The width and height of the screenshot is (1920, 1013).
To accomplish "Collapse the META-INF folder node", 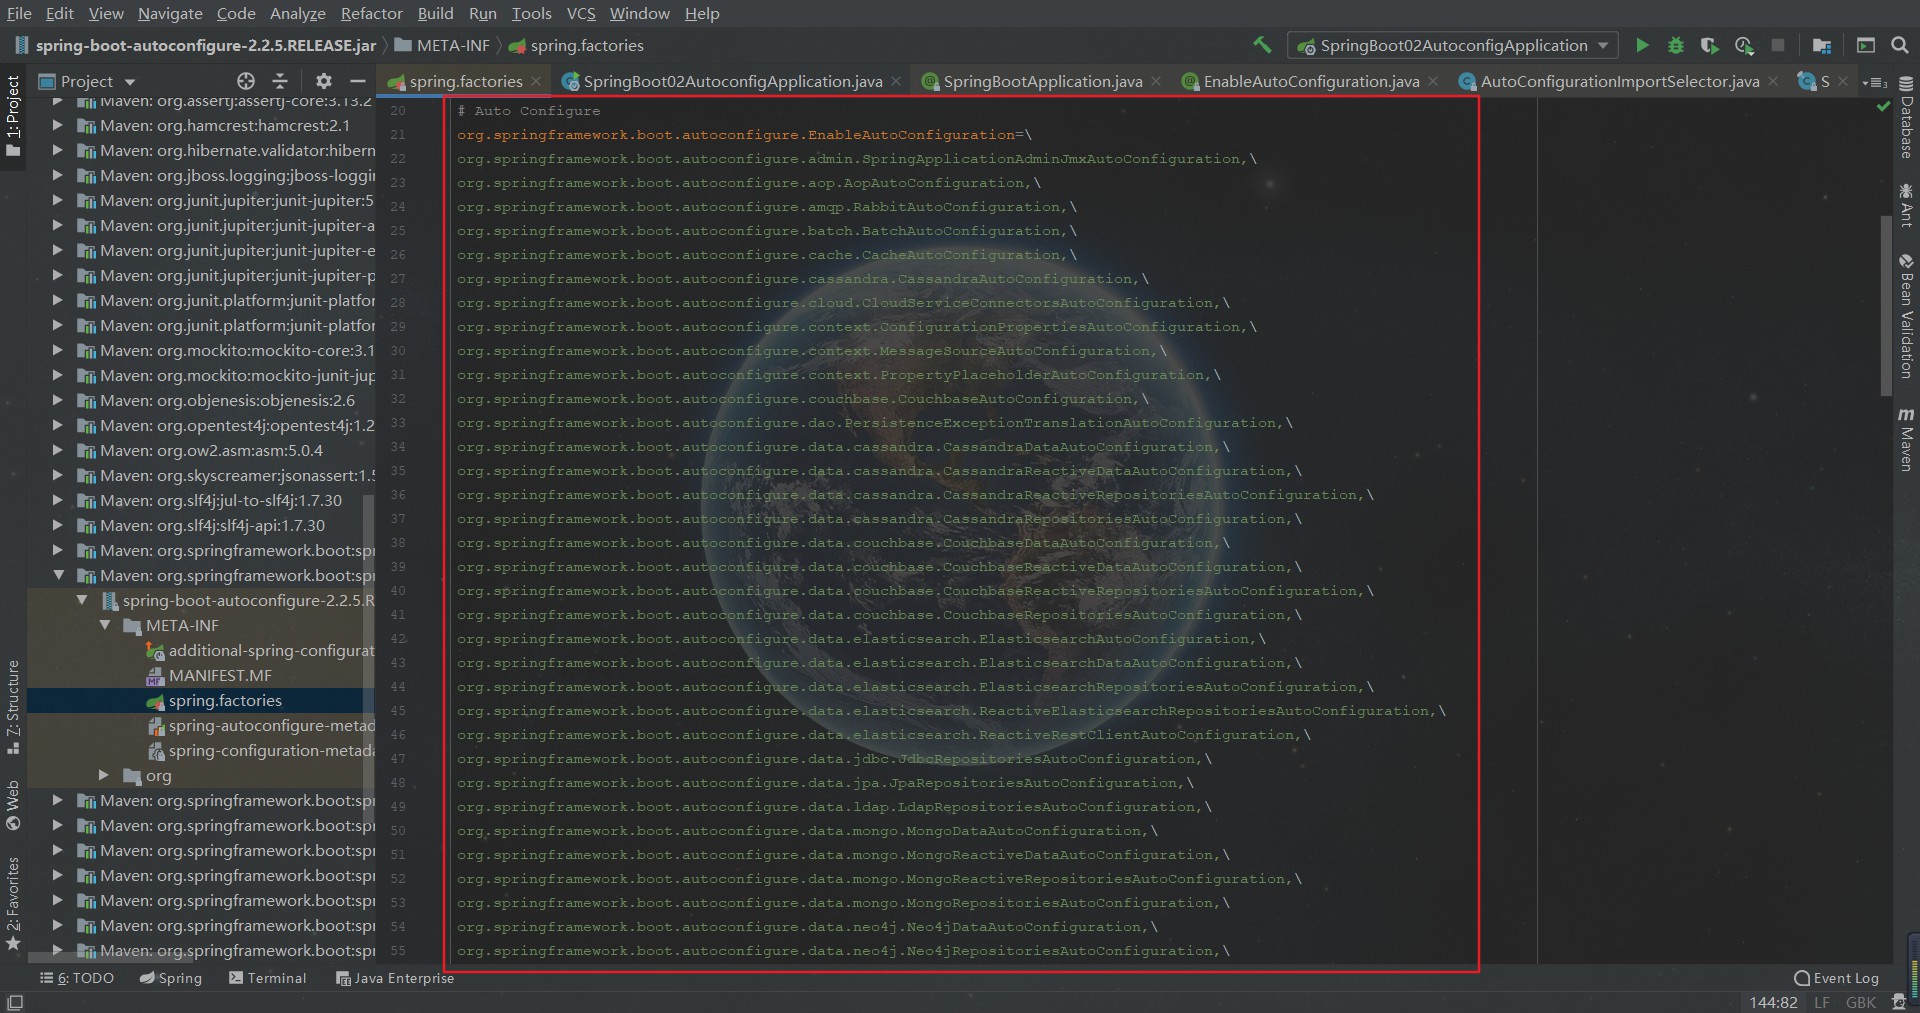I will point(105,625).
